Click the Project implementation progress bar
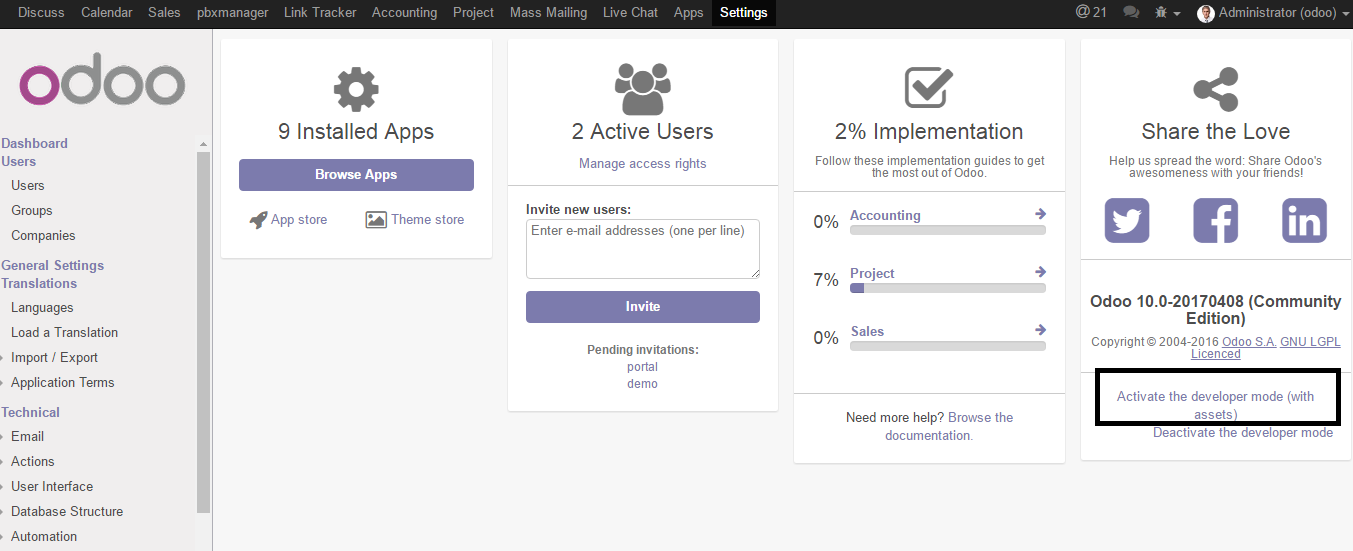Image resolution: width=1353 pixels, height=551 pixels. click(948, 288)
